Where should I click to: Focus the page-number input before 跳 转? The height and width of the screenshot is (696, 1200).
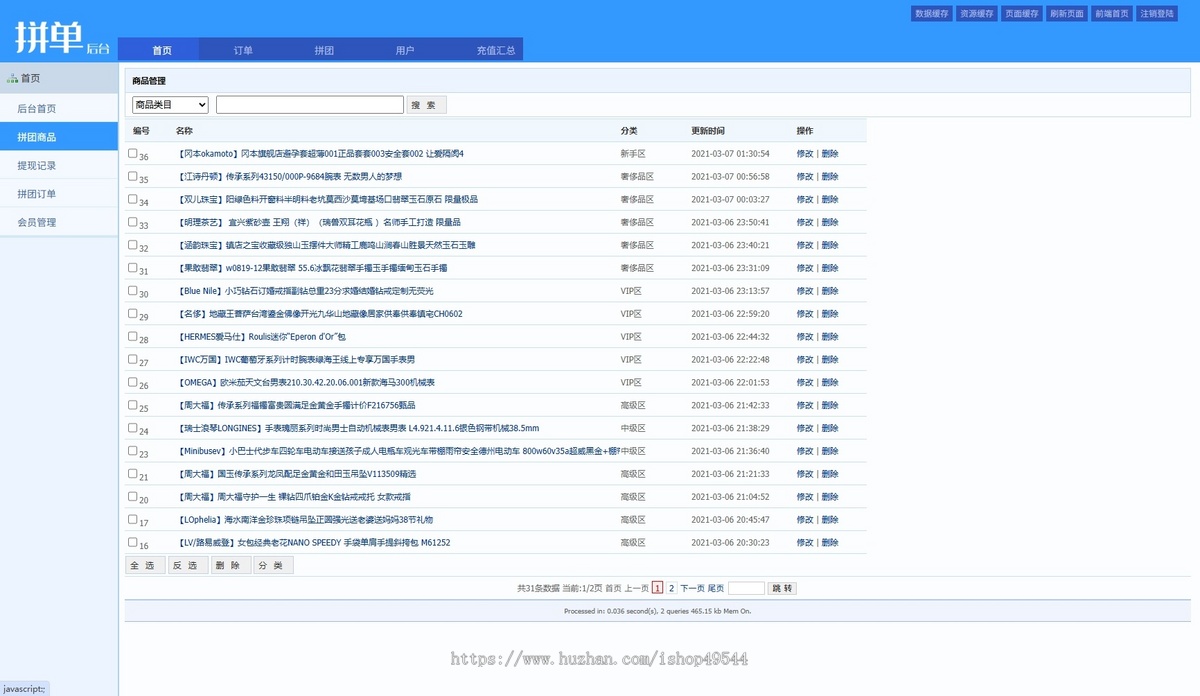click(x=746, y=589)
